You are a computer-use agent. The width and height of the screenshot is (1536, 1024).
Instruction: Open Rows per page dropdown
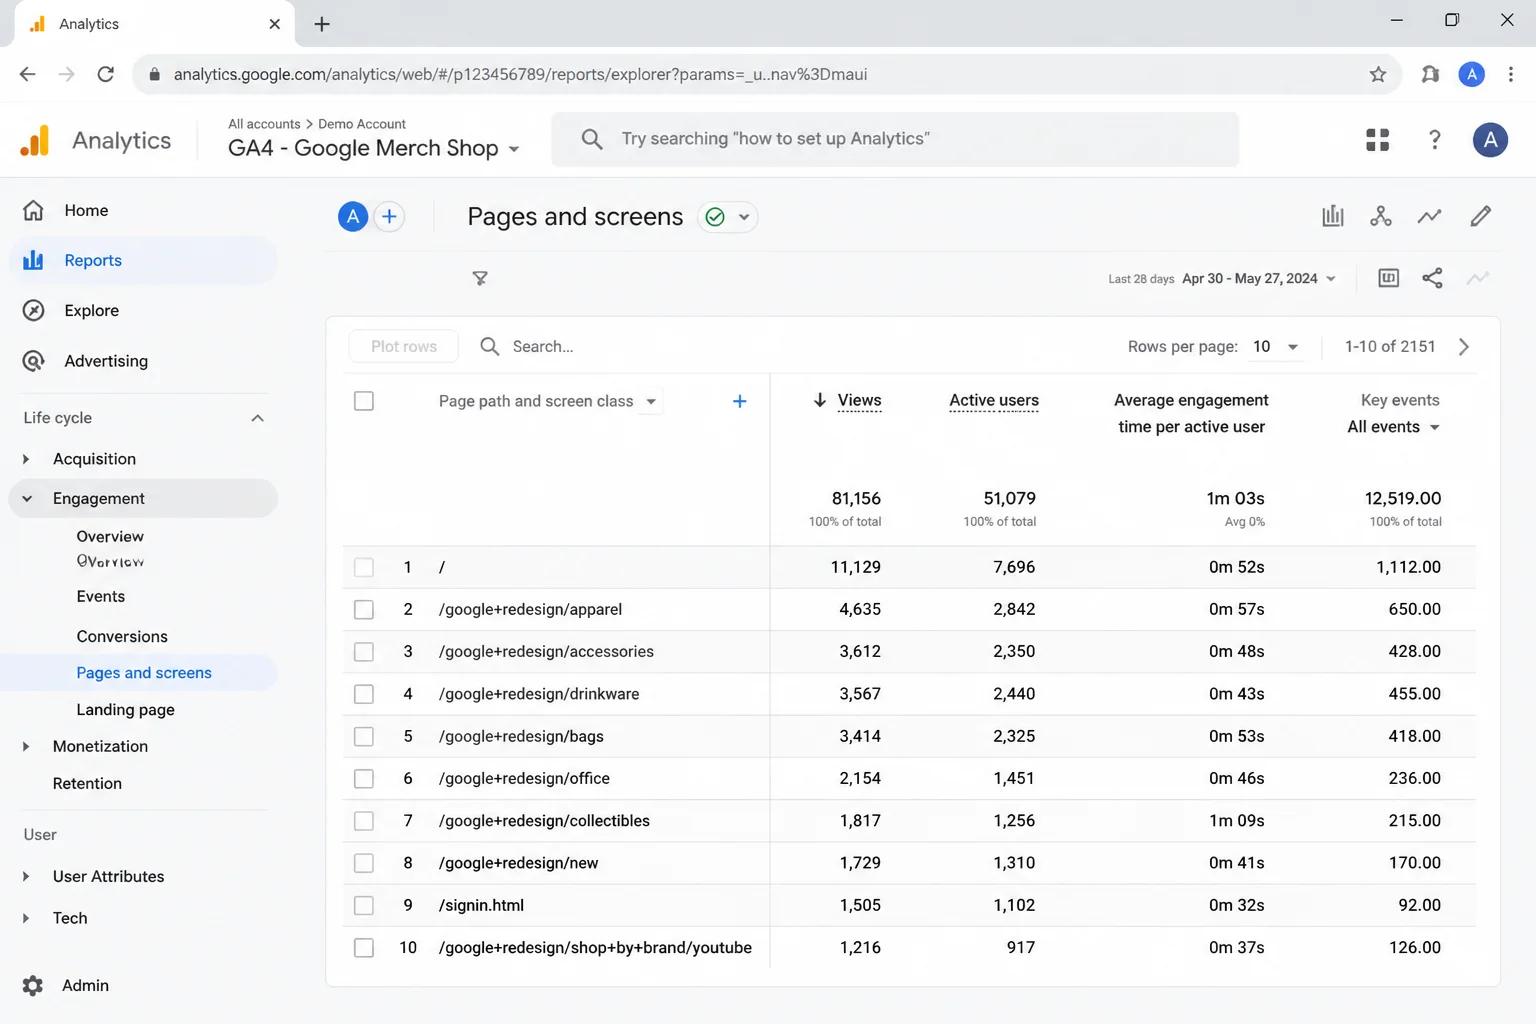(x=1276, y=347)
